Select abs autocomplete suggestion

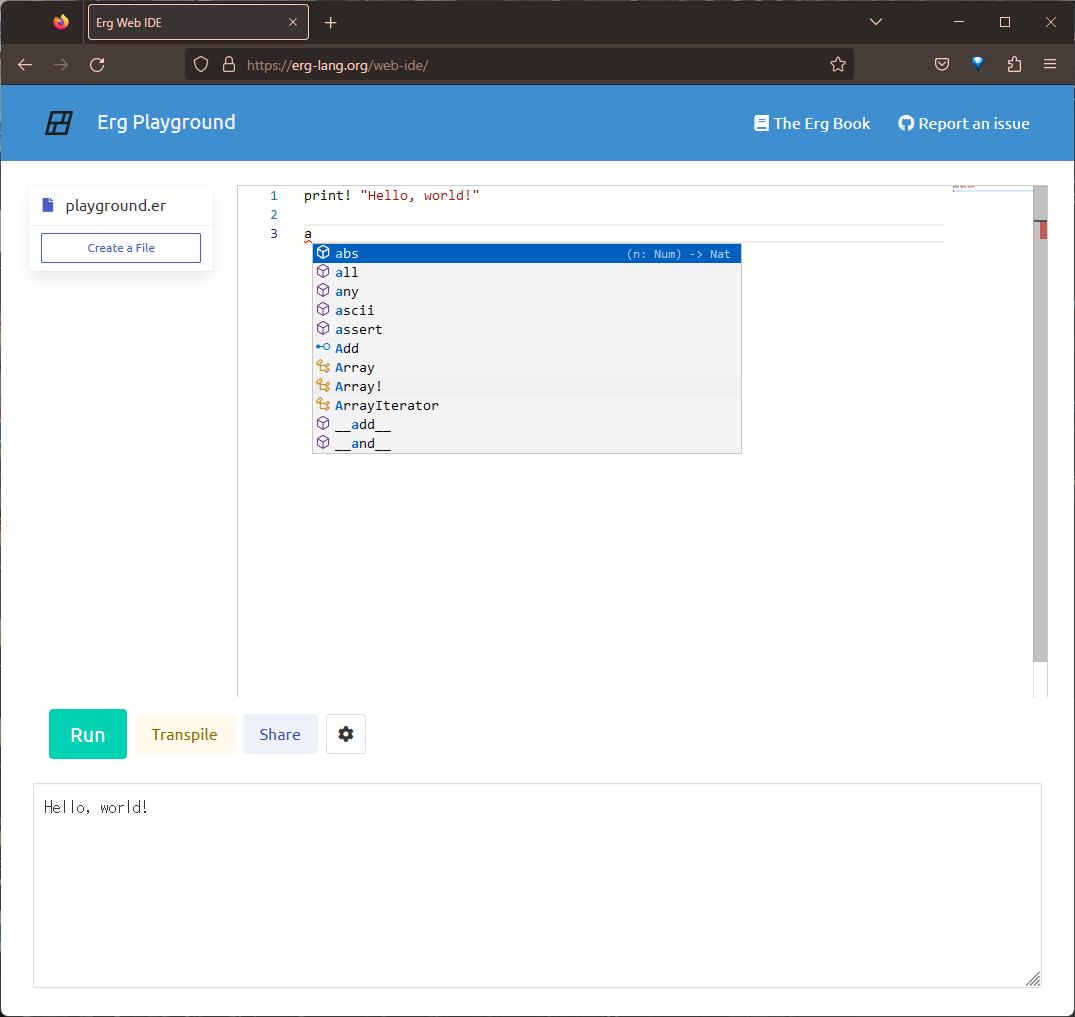click(x=527, y=253)
